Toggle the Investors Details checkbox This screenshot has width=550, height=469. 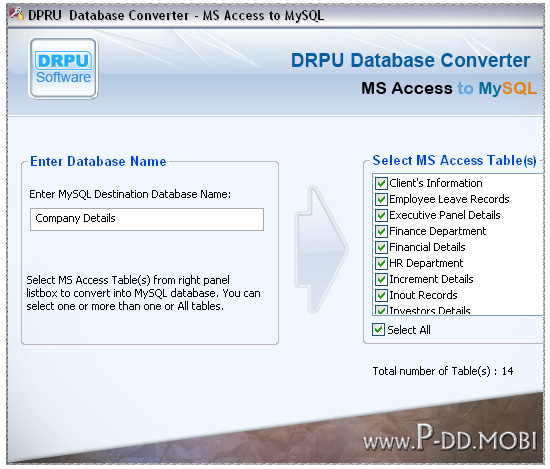pos(381,310)
